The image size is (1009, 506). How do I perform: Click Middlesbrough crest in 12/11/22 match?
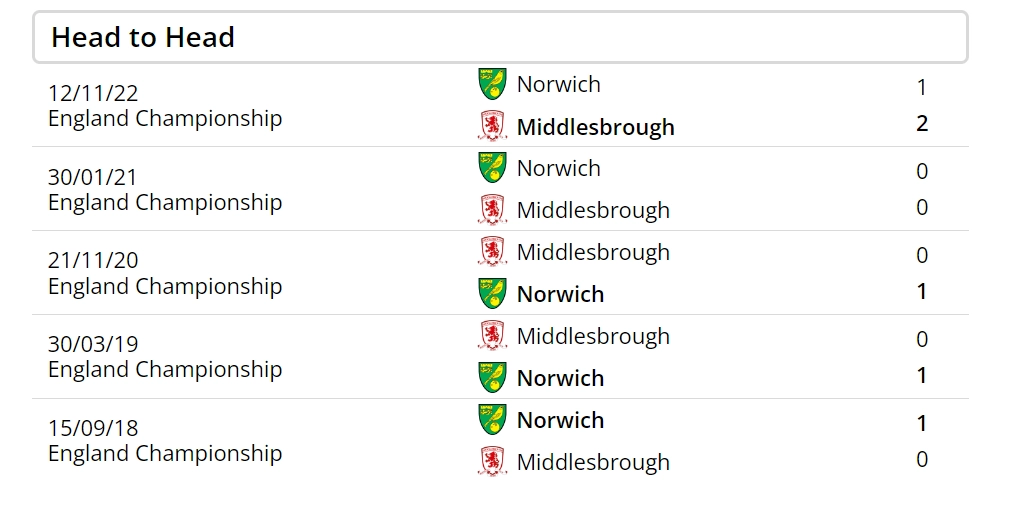coord(492,126)
